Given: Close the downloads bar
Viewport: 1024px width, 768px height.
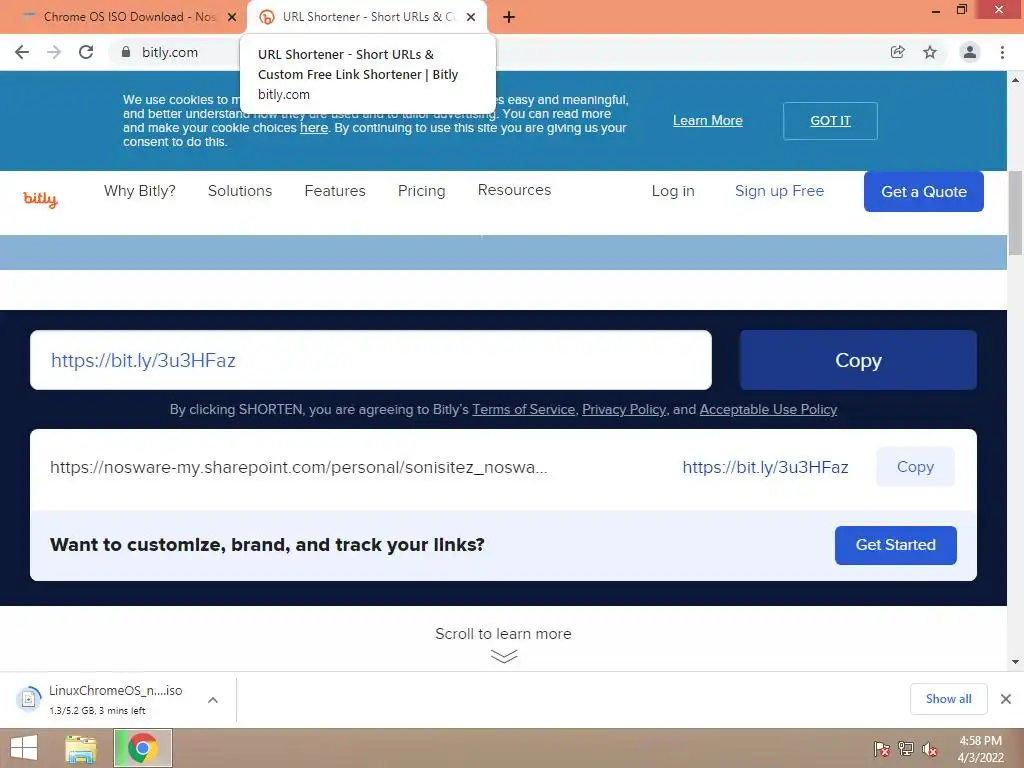Looking at the screenshot, I should point(1006,699).
